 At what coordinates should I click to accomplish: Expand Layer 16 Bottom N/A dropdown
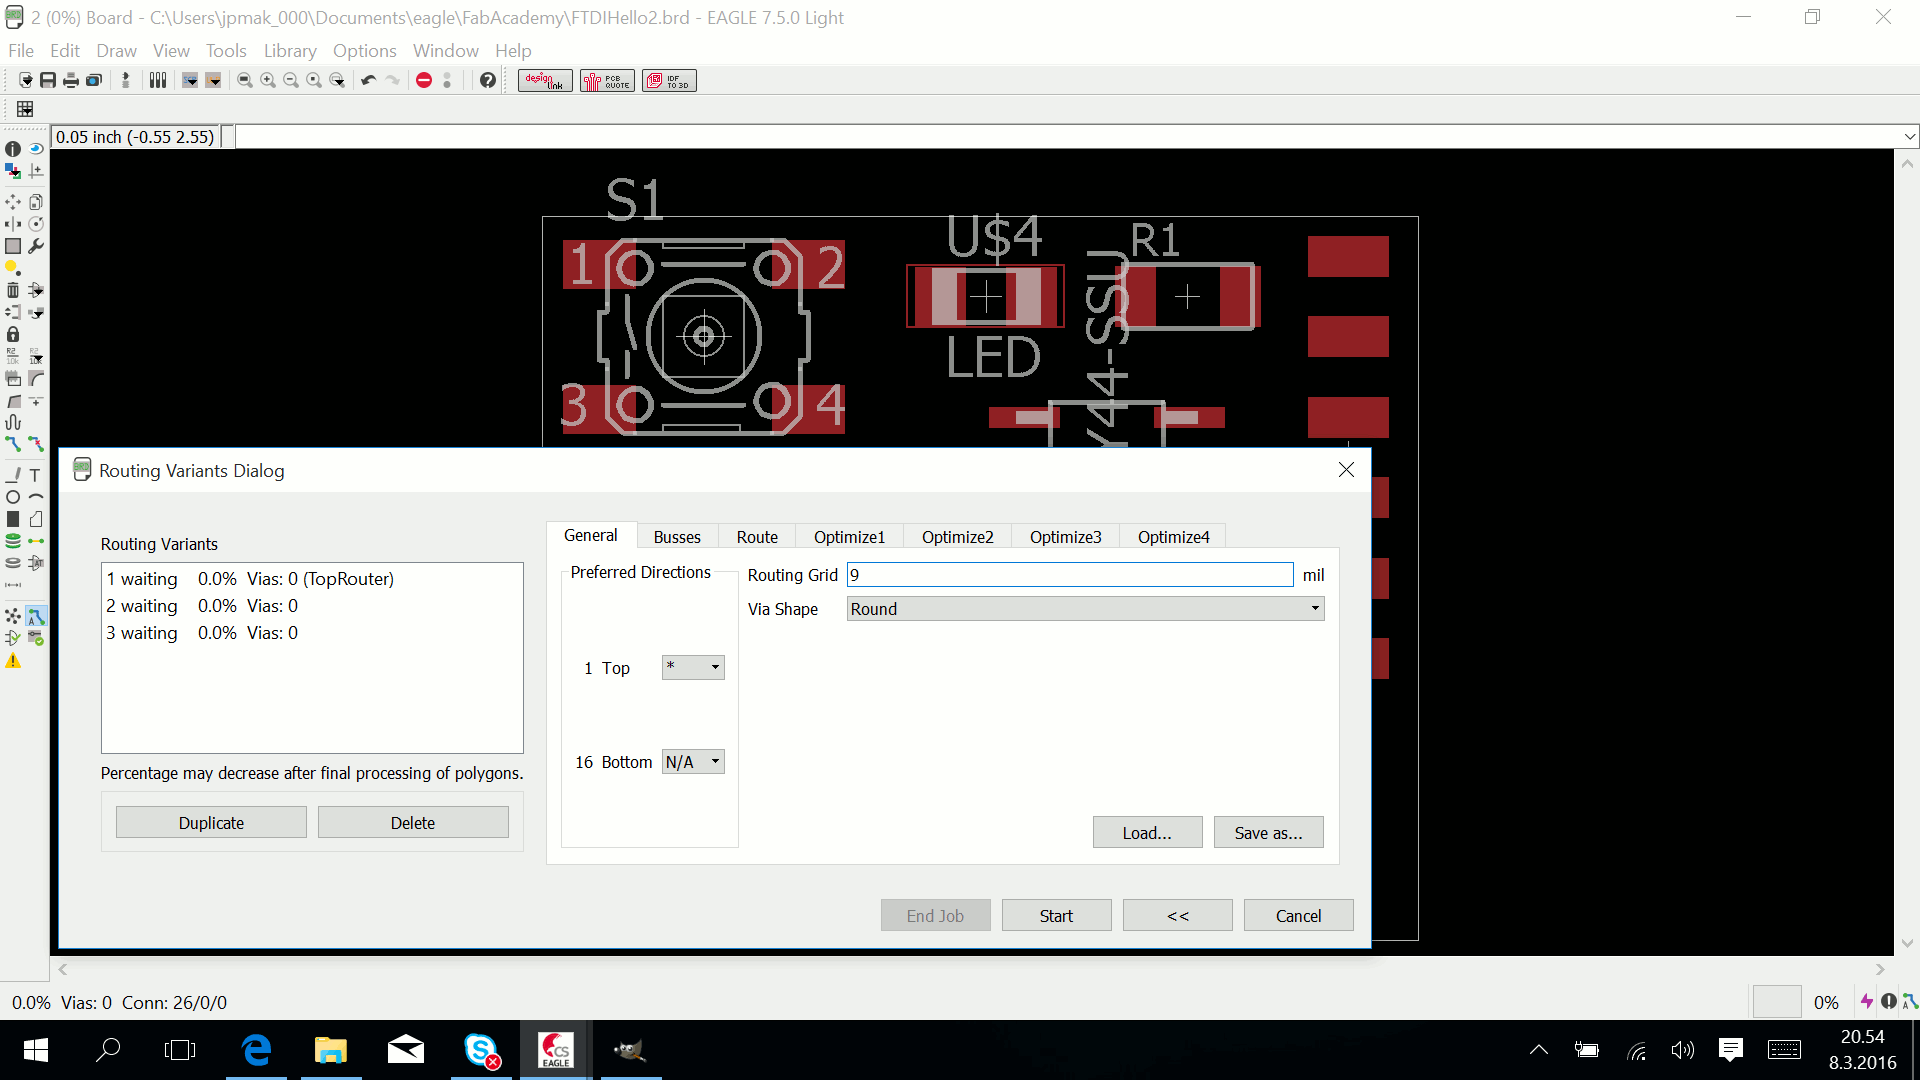pyautogui.click(x=715, y=762)
